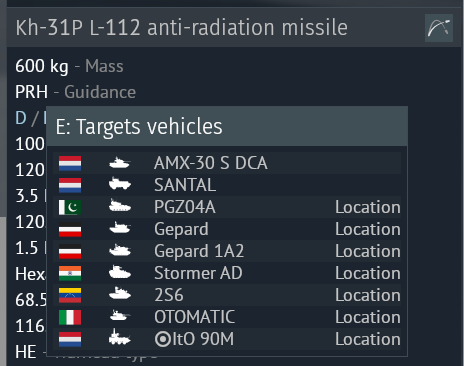Click Location next to Stormer AD

click(368, 273)
